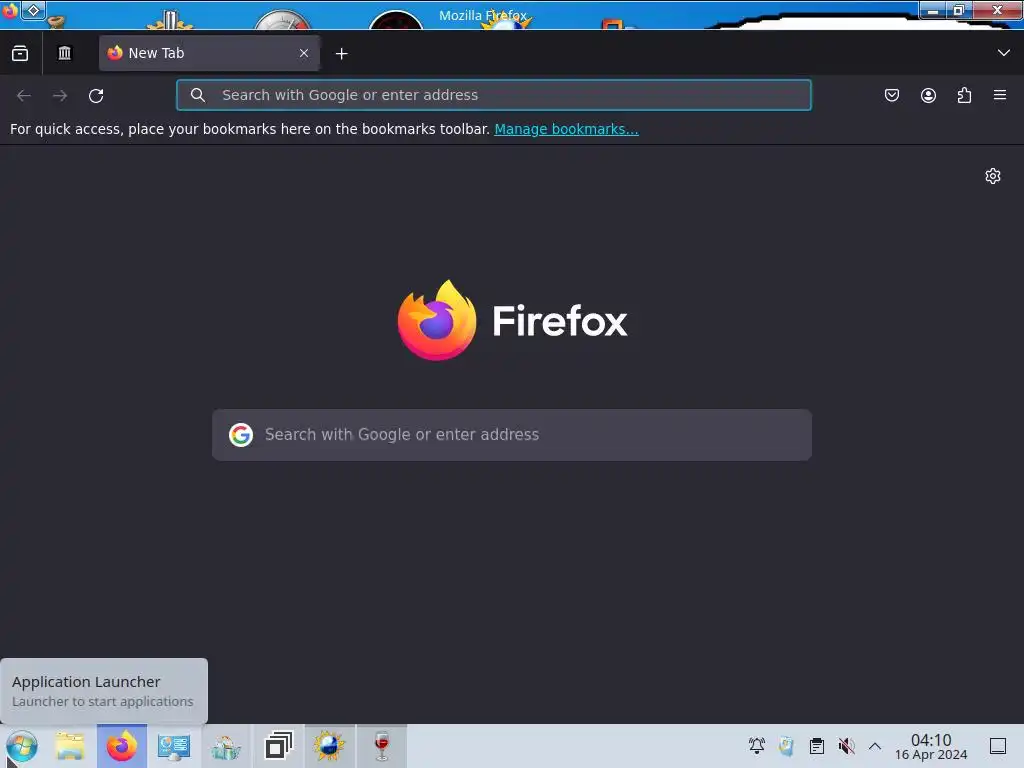
Task: Click the show desktop button
Action: click(x=998, y=746)
